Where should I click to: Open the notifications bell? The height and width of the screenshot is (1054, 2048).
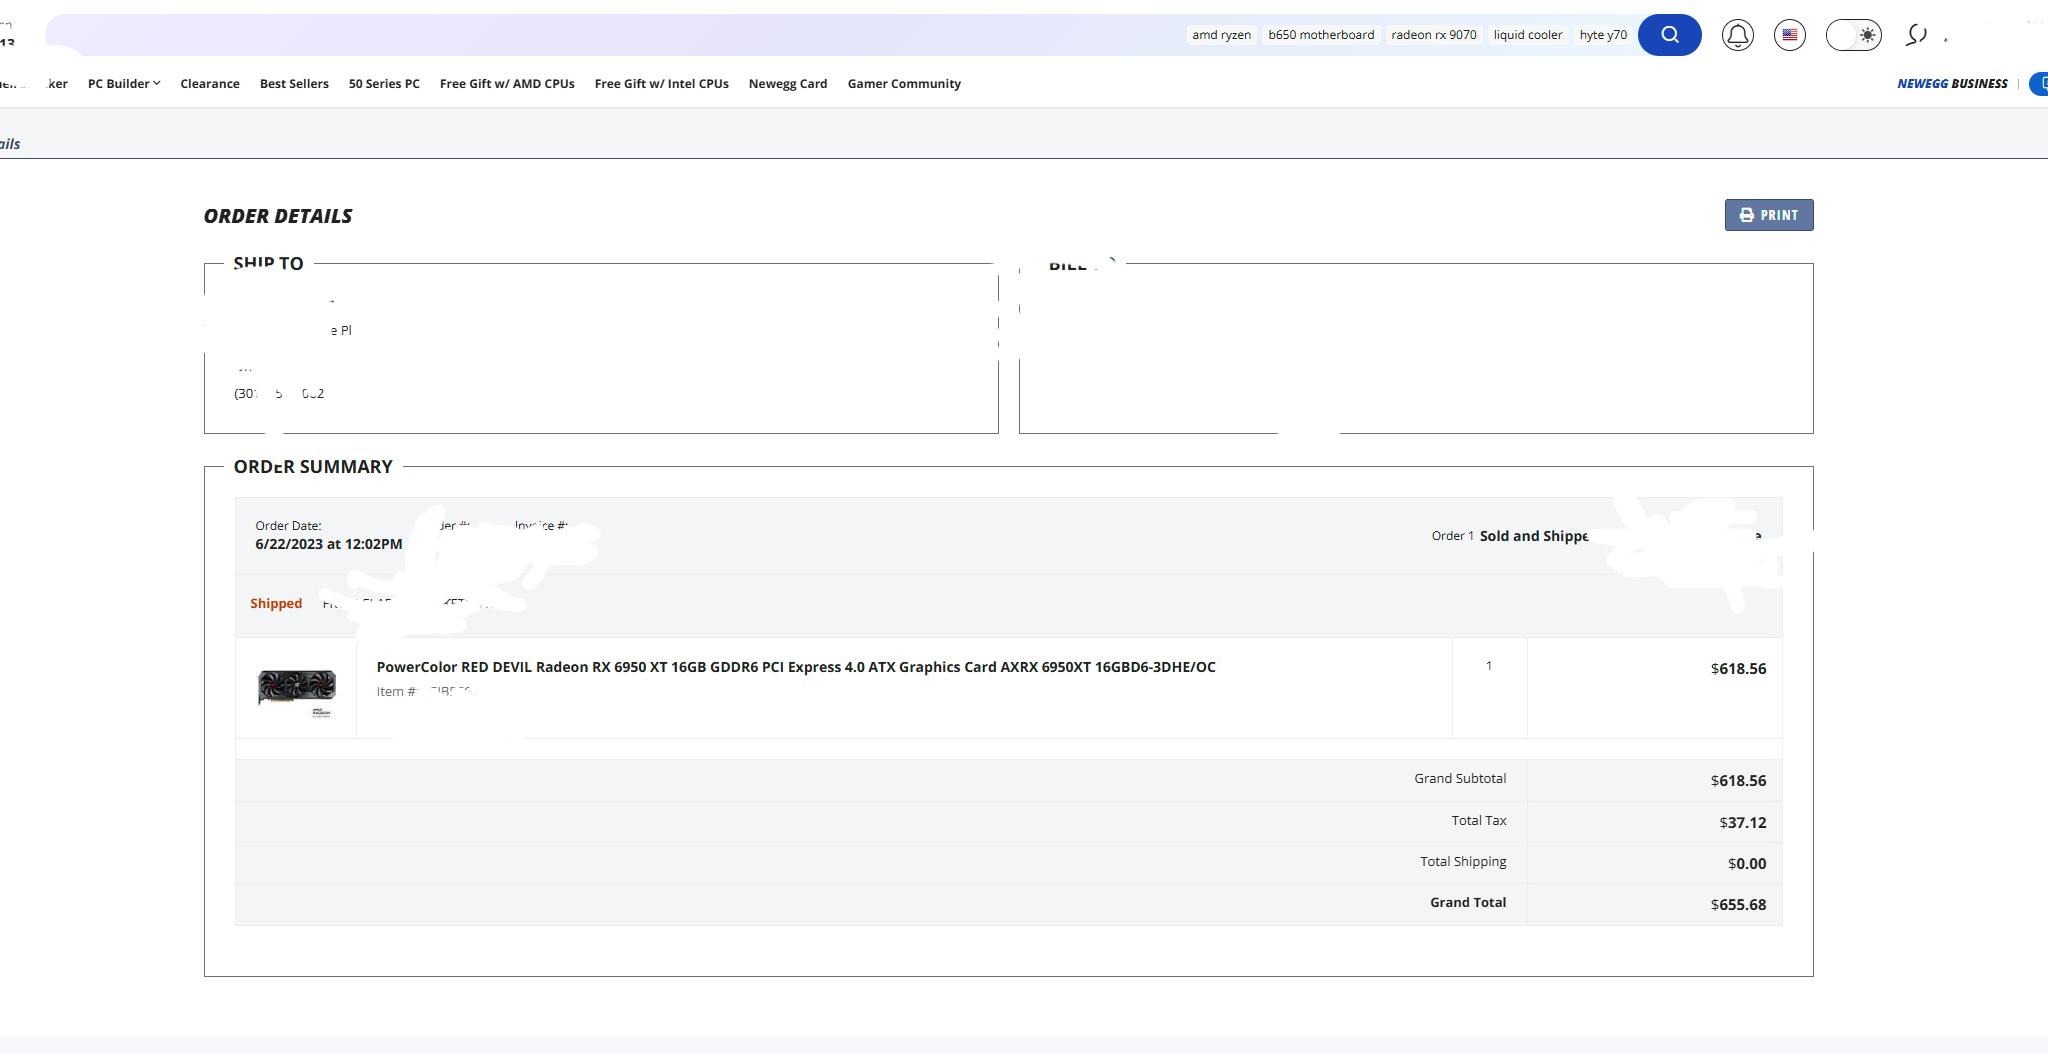point(1737,35)
